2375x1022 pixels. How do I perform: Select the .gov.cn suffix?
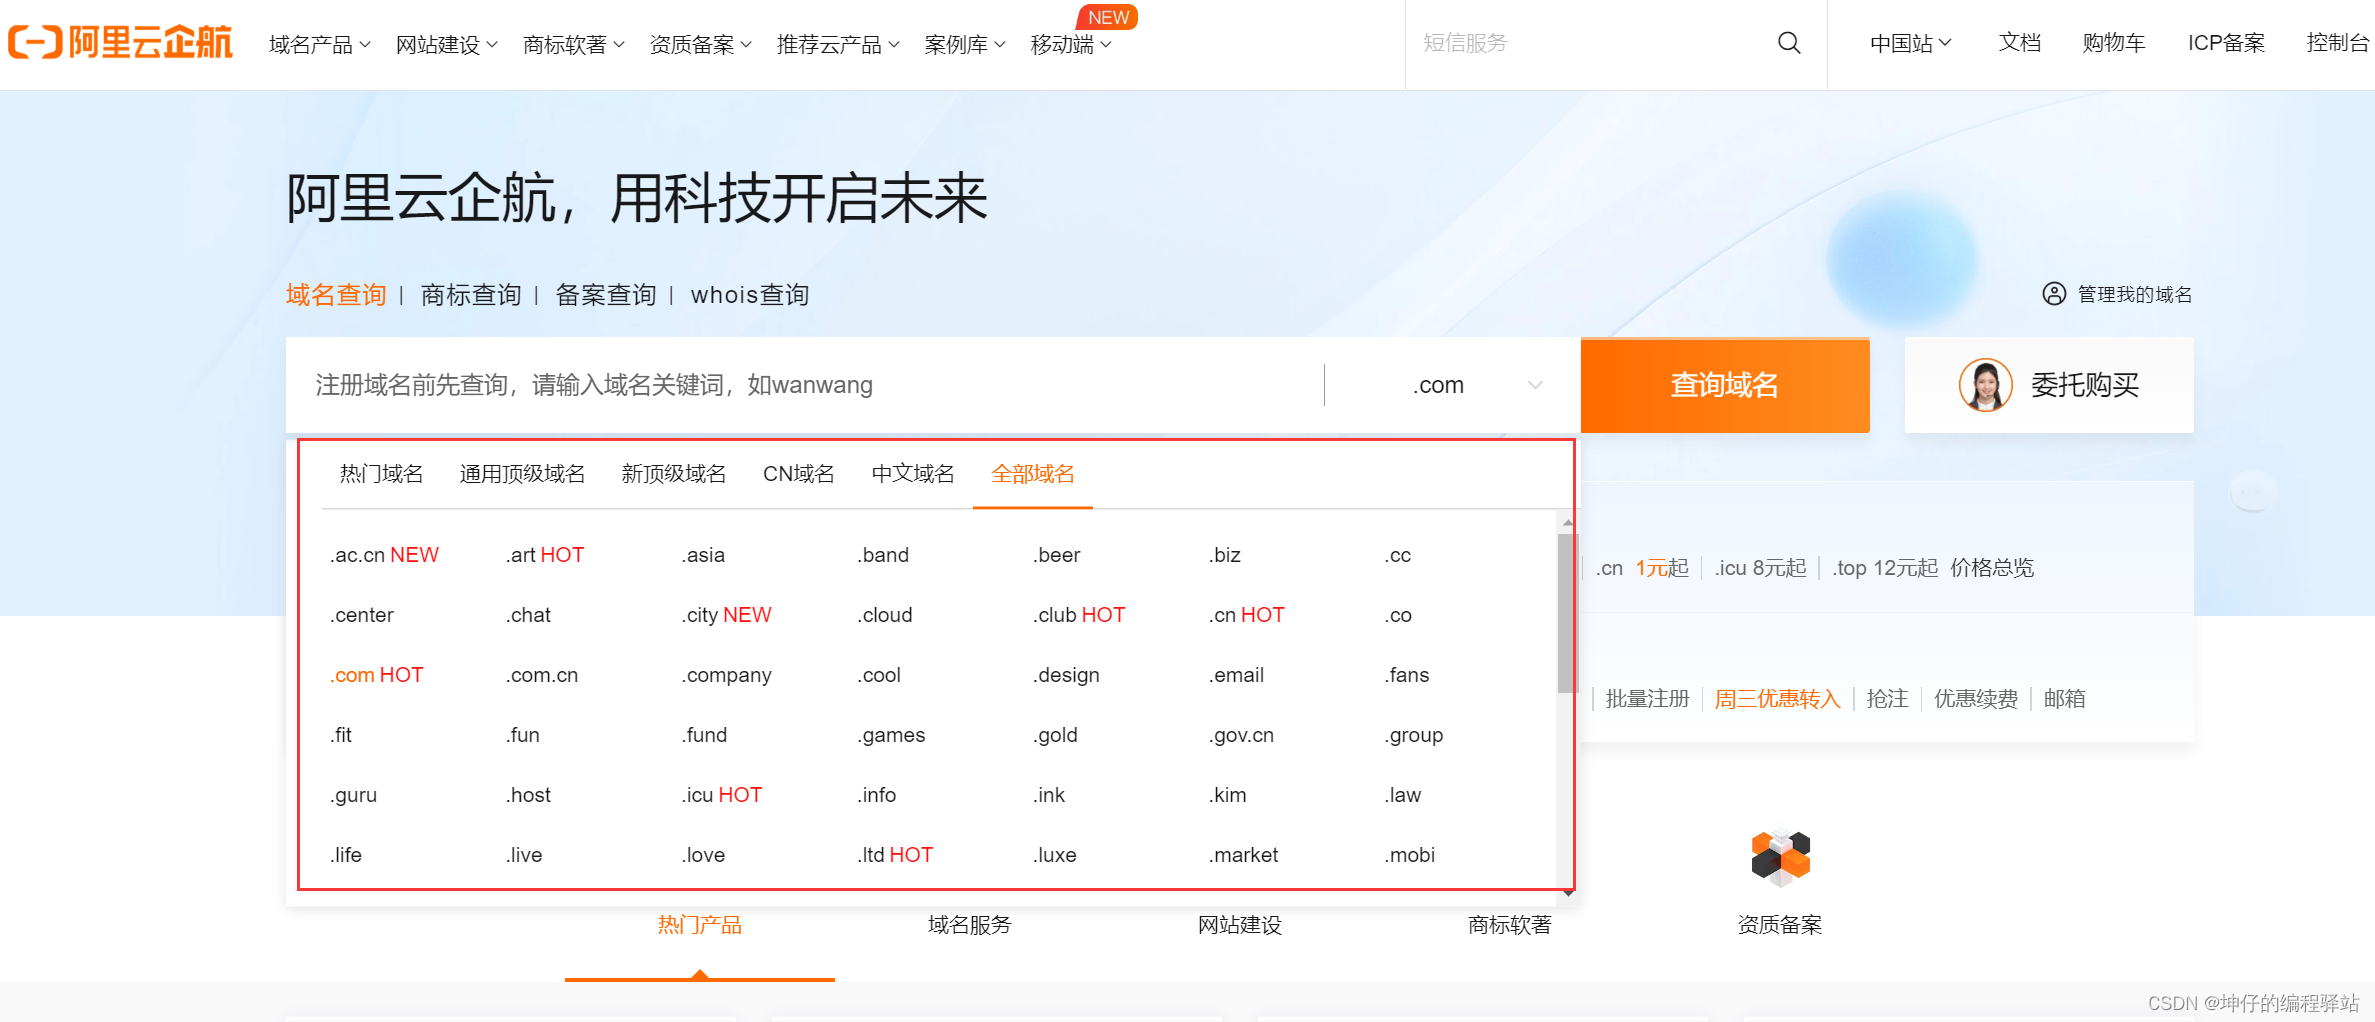1241,735
